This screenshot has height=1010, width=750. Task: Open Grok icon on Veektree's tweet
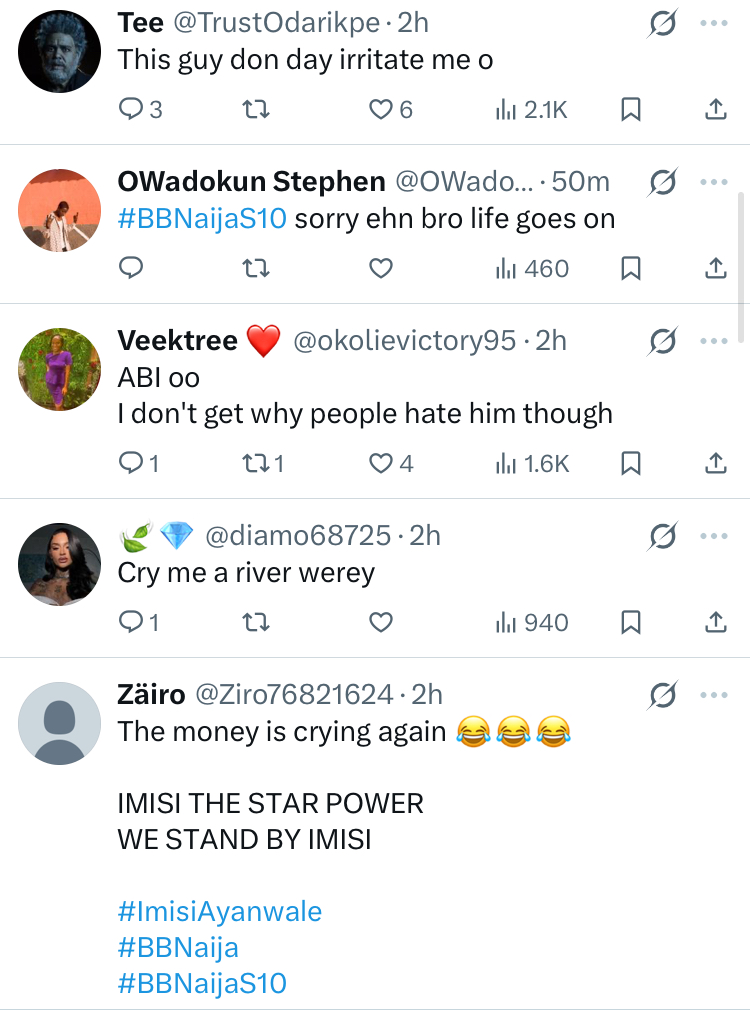coord(662,342)
